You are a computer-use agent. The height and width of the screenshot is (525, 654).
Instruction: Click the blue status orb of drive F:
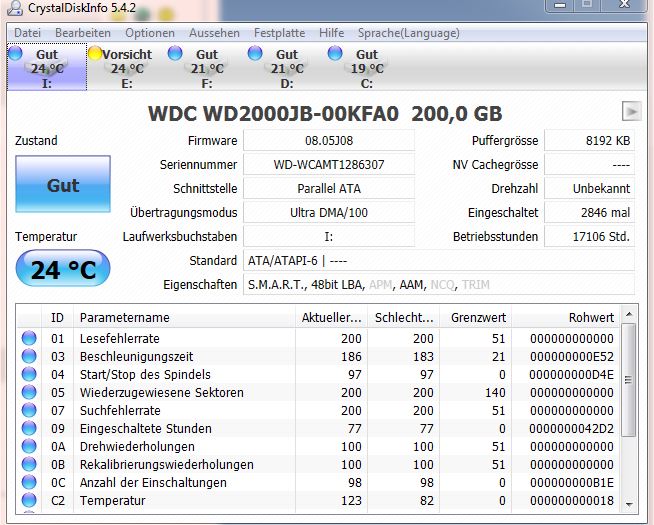(x=175, y=53)
